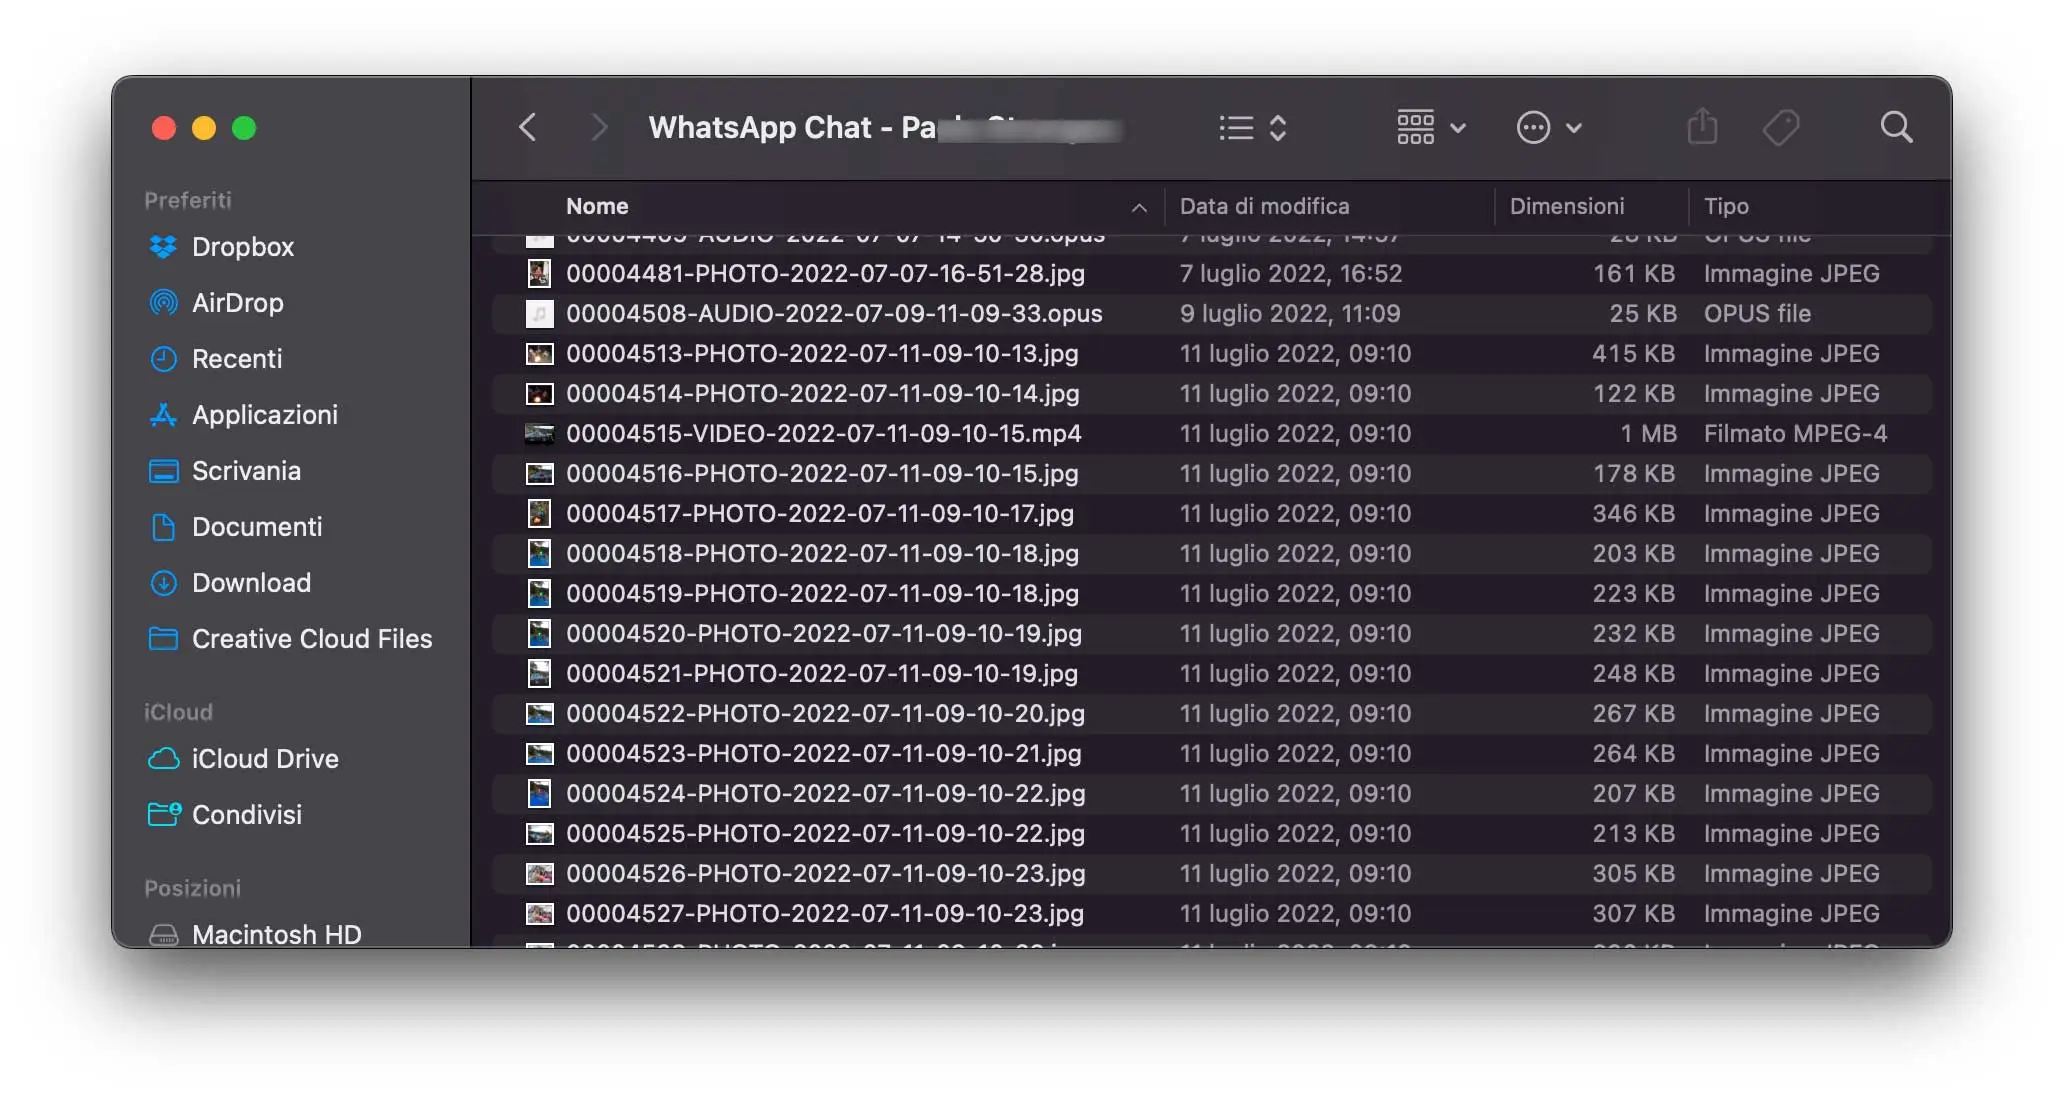Open the ellipsis action menu
This screenshot has width=2064, height=1096.
pos(1548,128)
